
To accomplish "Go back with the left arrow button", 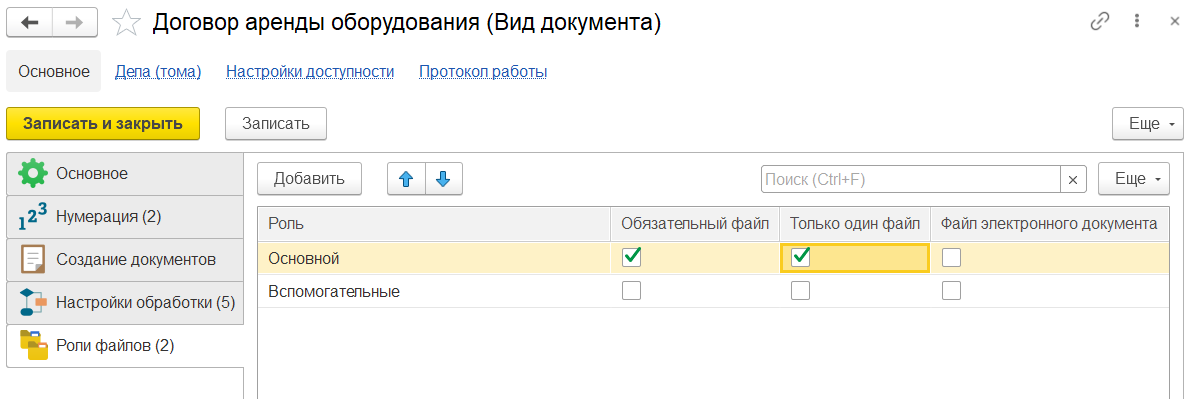I will click(x=30, y=23).
